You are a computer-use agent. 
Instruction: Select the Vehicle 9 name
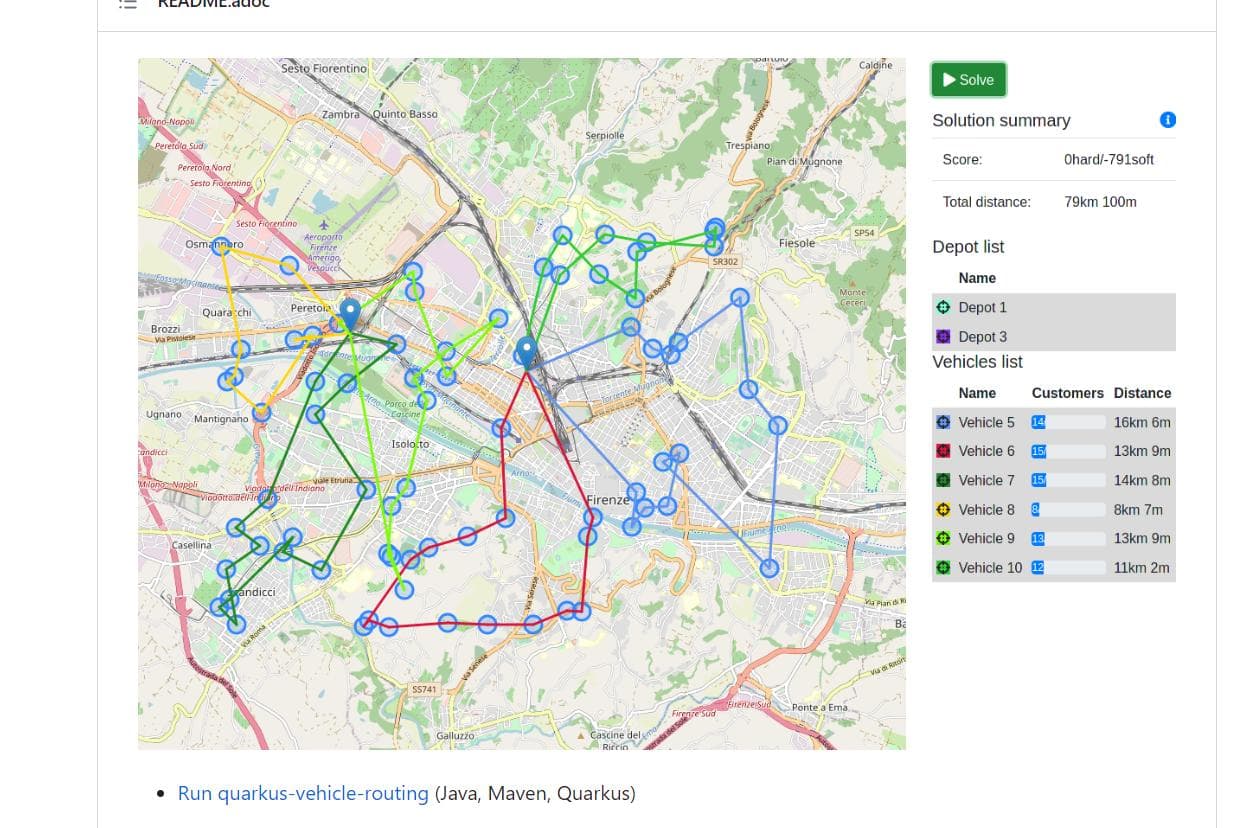(986, 538)
